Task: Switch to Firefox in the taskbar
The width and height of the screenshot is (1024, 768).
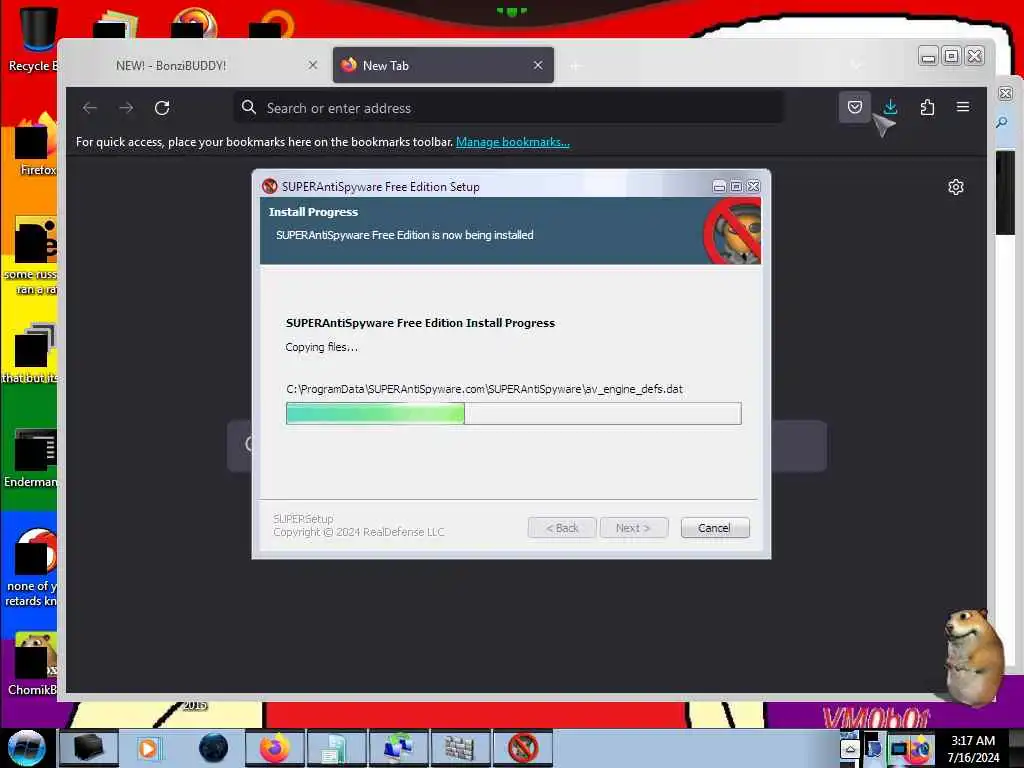Action: [x=275, y=748]
